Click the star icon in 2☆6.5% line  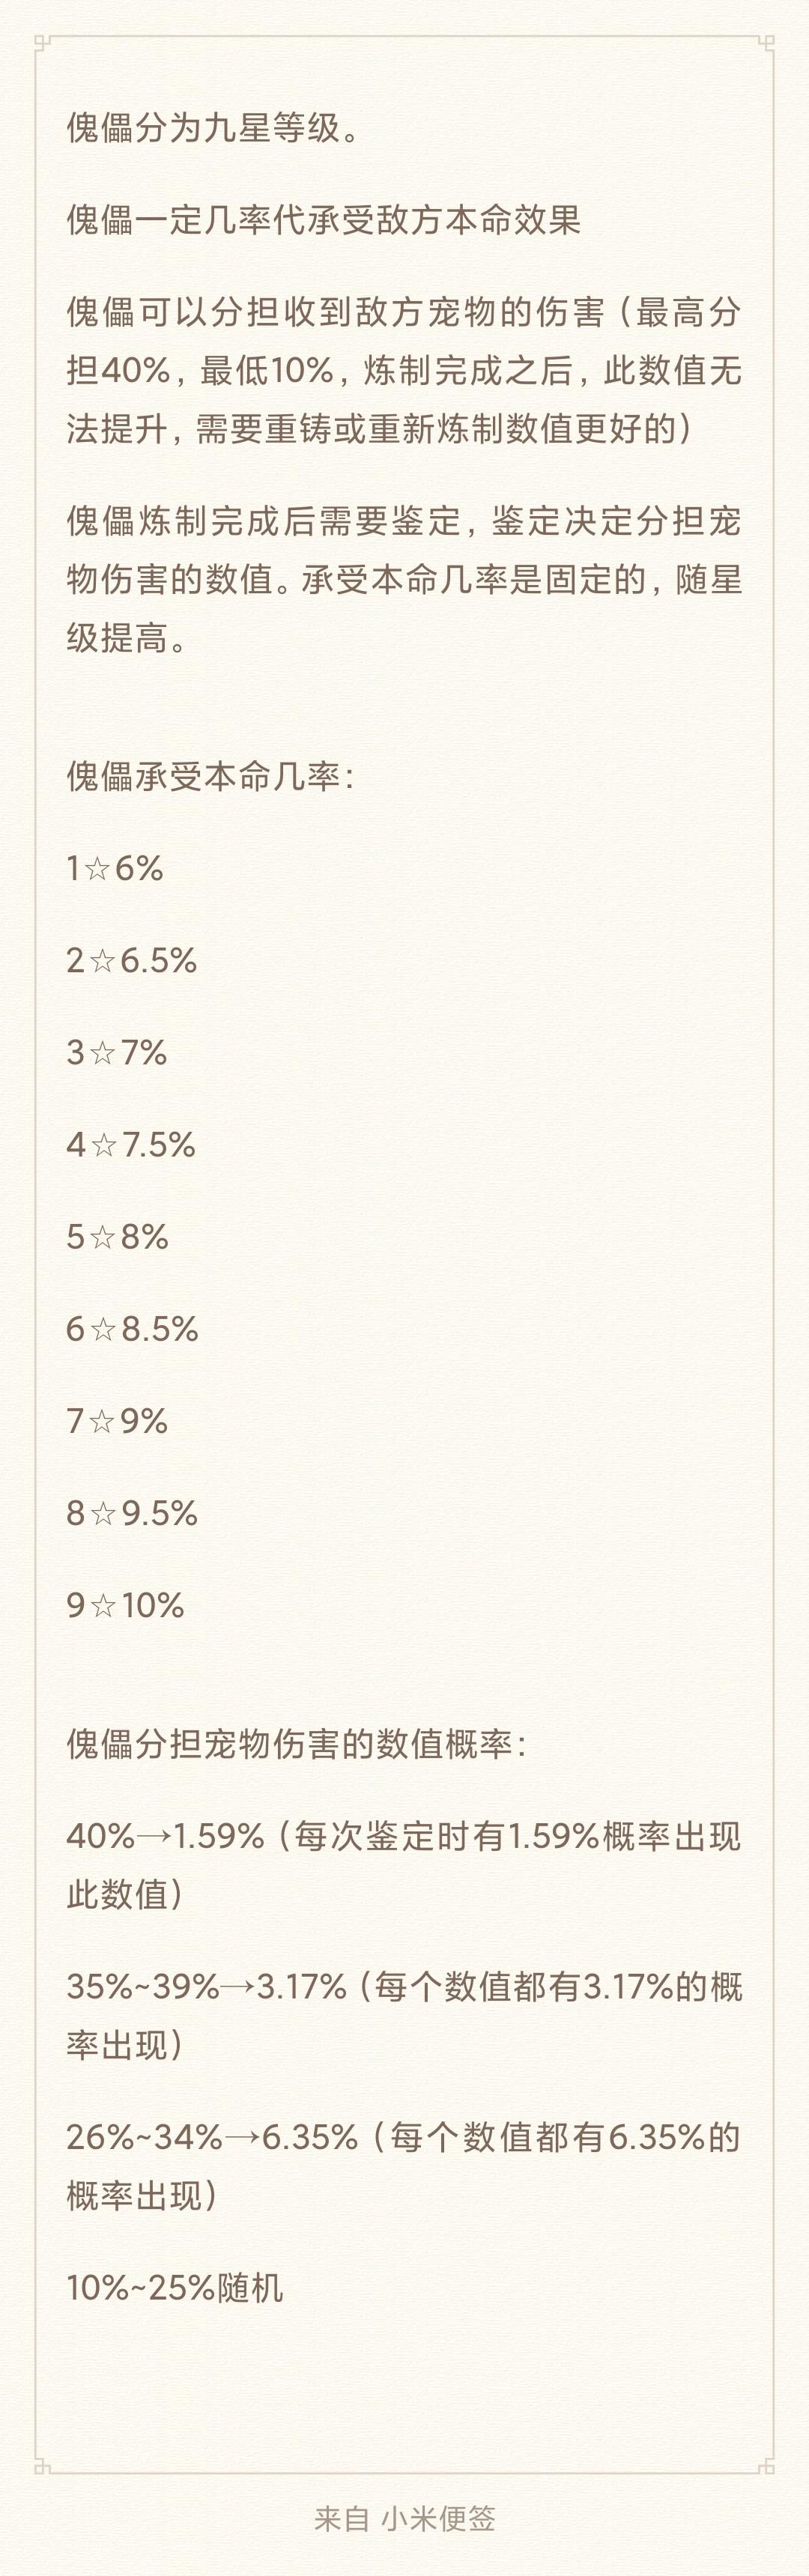[x=102, y=961]
